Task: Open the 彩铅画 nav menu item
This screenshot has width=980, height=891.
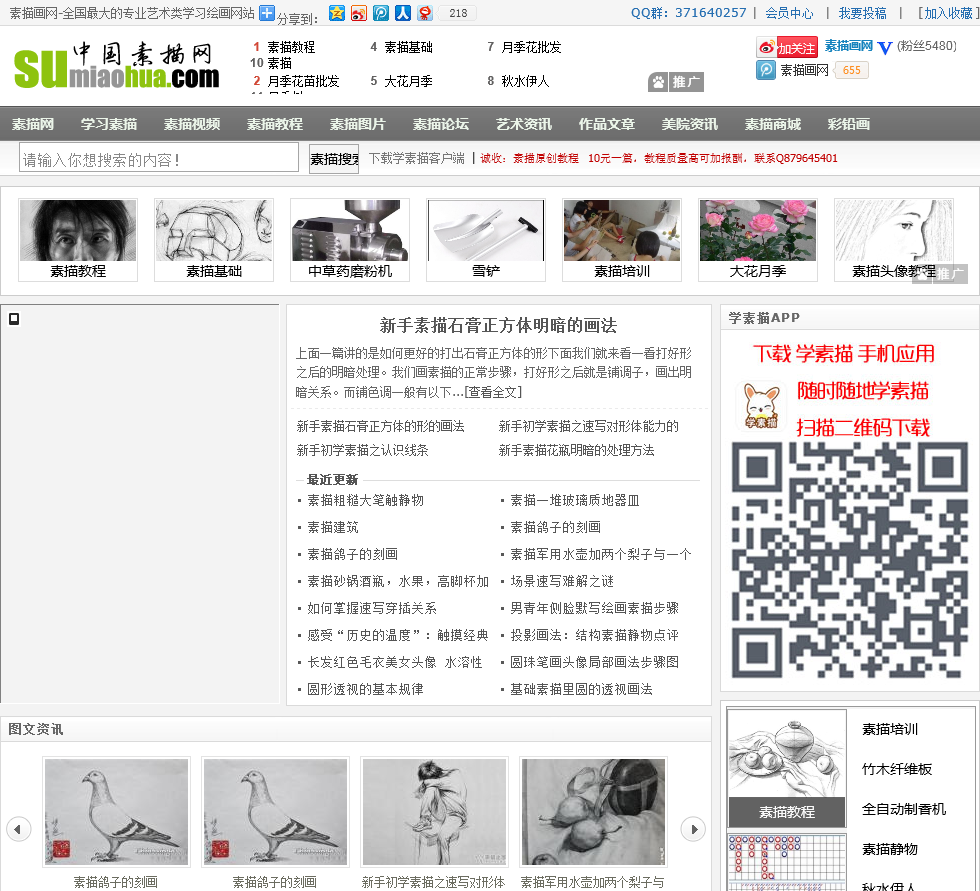Action: (849, 124)
